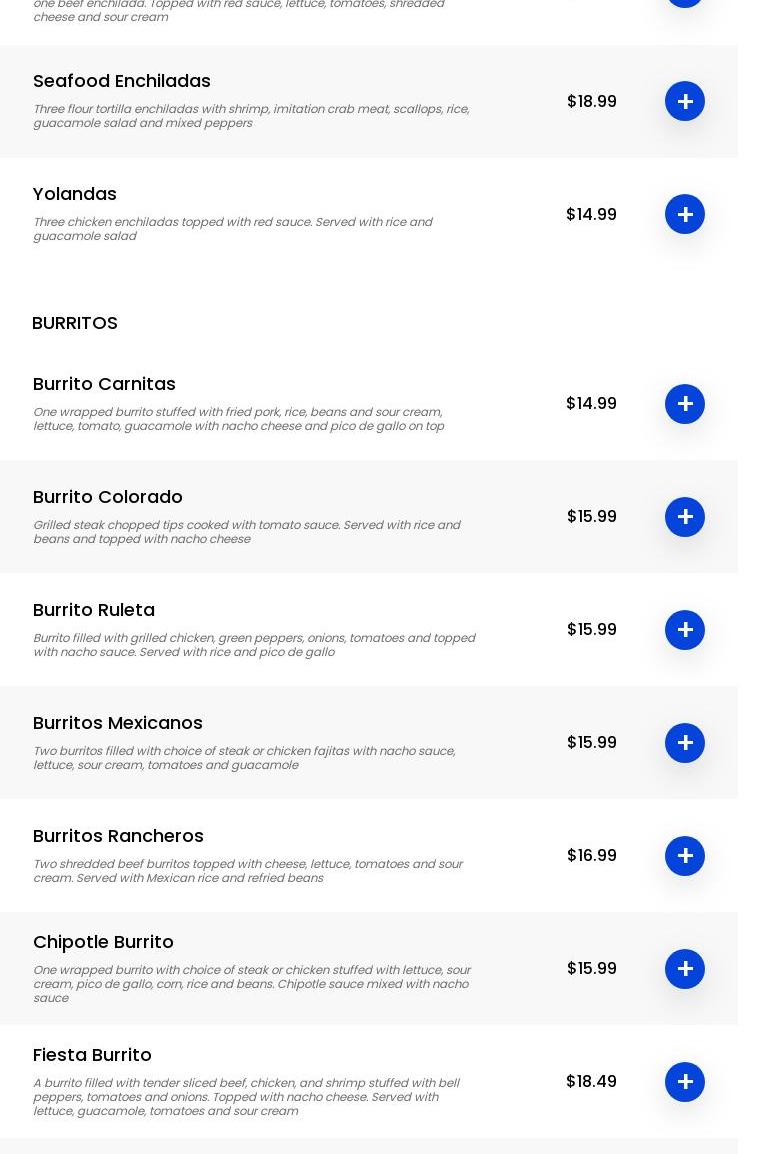Open the Seafood Enchiladas item title
The width and height of the screenshot is (770, 1154).
tap(122, 81)
